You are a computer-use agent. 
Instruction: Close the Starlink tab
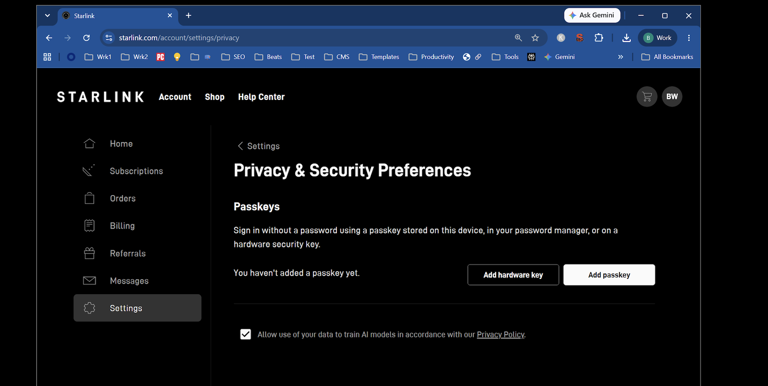click(x=169, y=16)
